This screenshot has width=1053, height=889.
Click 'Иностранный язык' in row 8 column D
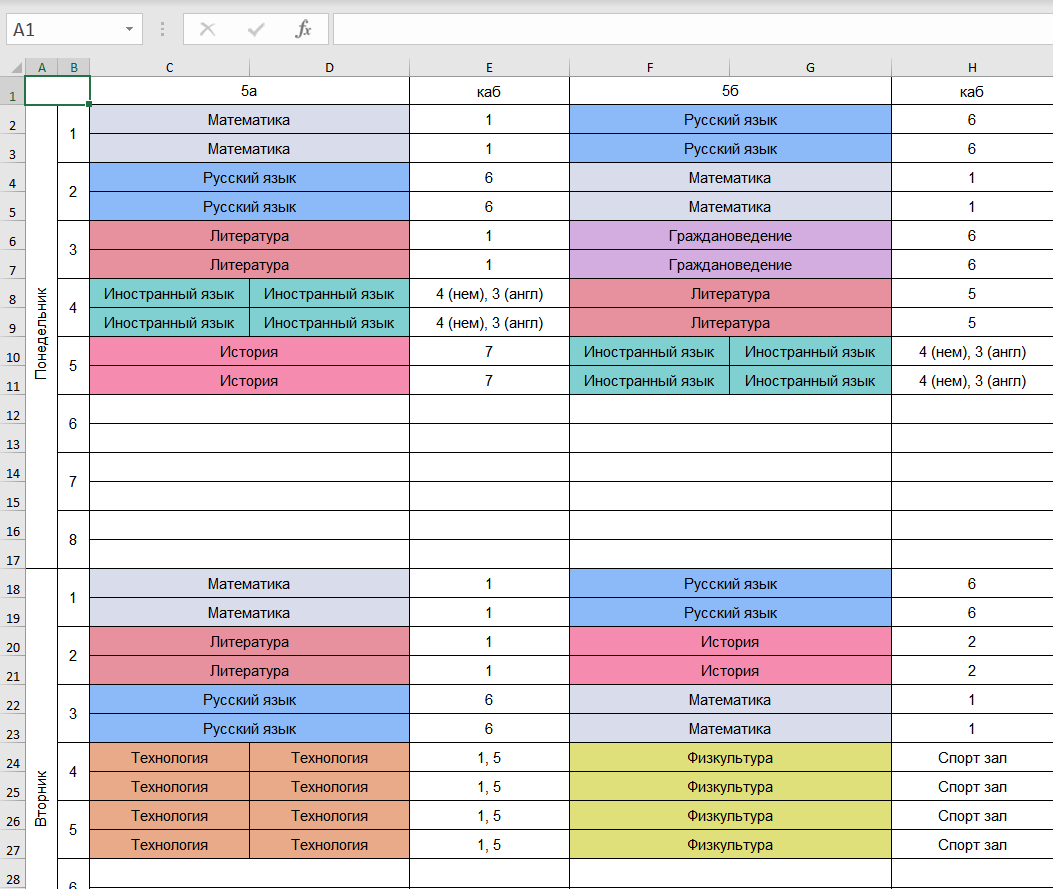tap(329, 294)
